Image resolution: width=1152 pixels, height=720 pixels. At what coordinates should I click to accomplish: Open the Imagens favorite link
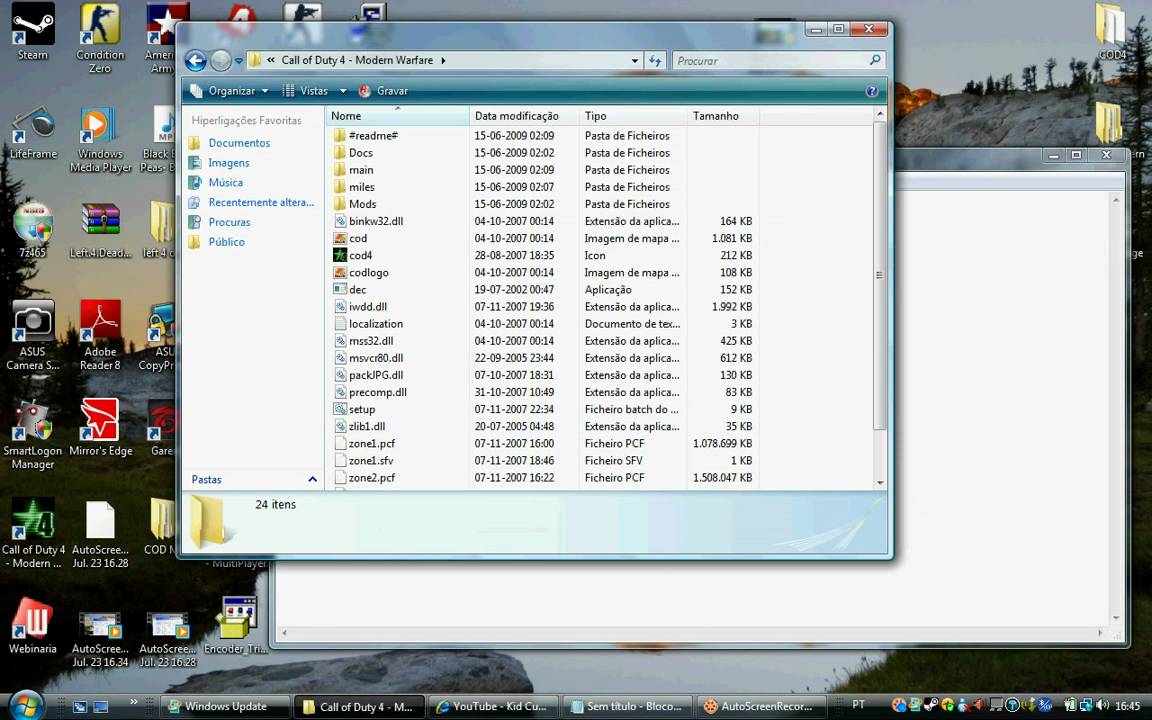point(228,162)
